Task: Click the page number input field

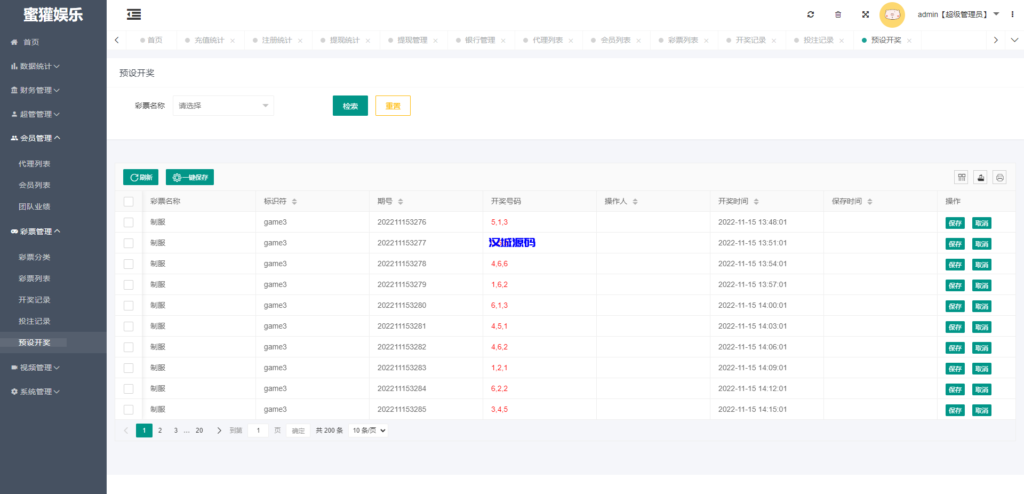Action: (x=258, y=430)
